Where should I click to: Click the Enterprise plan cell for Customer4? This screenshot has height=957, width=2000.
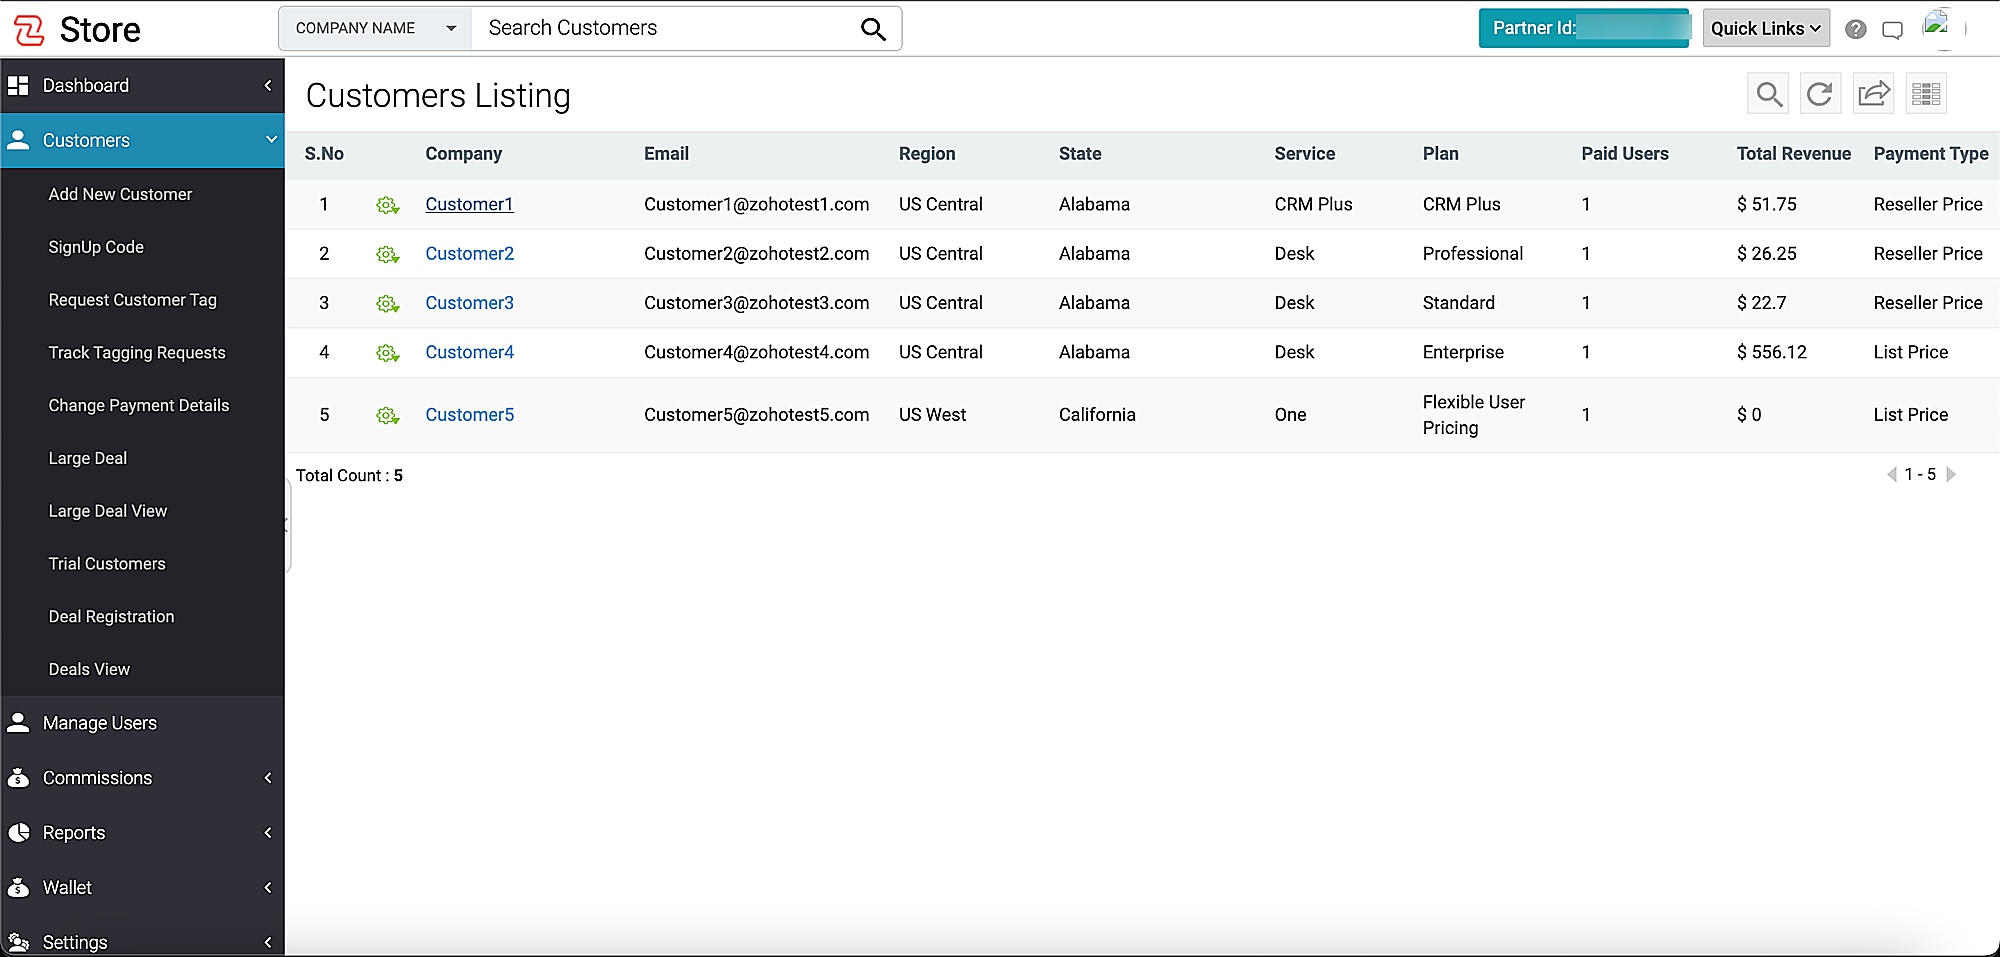(1463, 352)
